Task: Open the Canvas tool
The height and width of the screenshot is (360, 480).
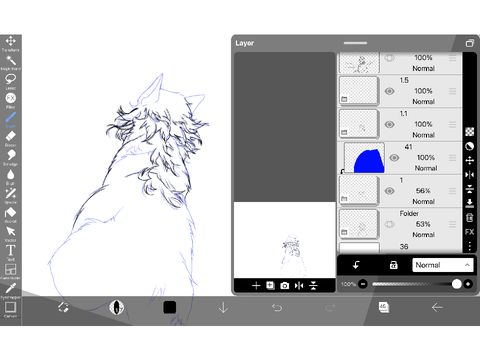Action: tap(11, 309)
